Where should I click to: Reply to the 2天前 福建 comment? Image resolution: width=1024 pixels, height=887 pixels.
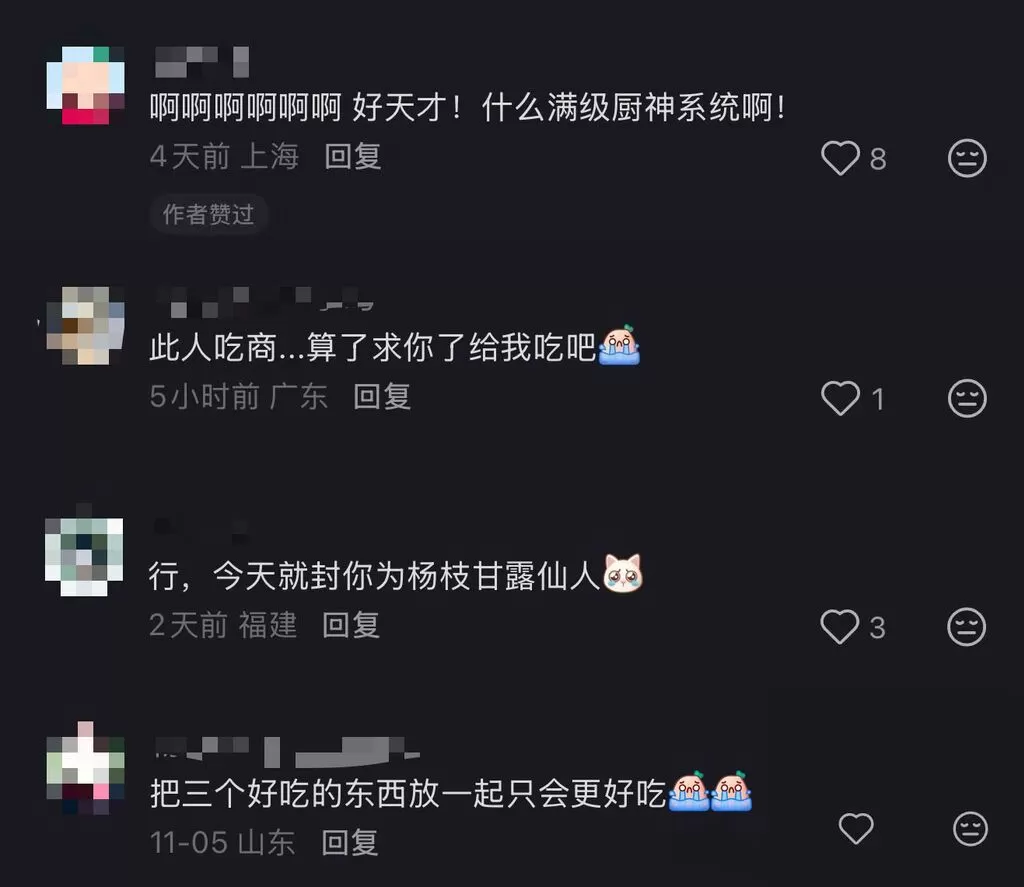351,625
